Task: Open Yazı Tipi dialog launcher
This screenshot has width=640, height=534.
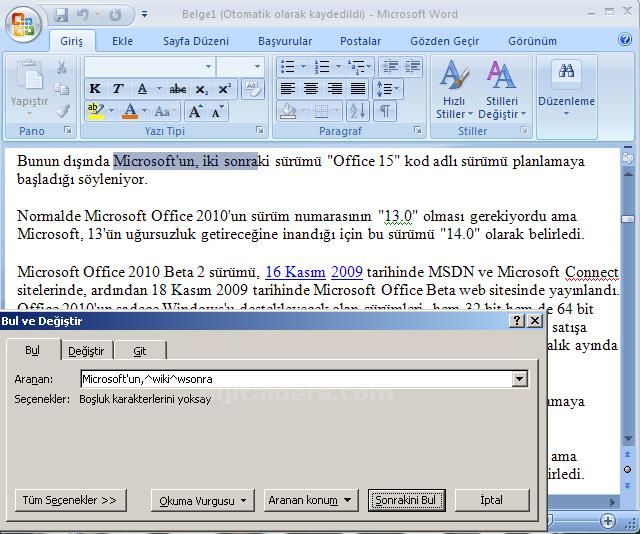Action: click(x=260, y=130)
